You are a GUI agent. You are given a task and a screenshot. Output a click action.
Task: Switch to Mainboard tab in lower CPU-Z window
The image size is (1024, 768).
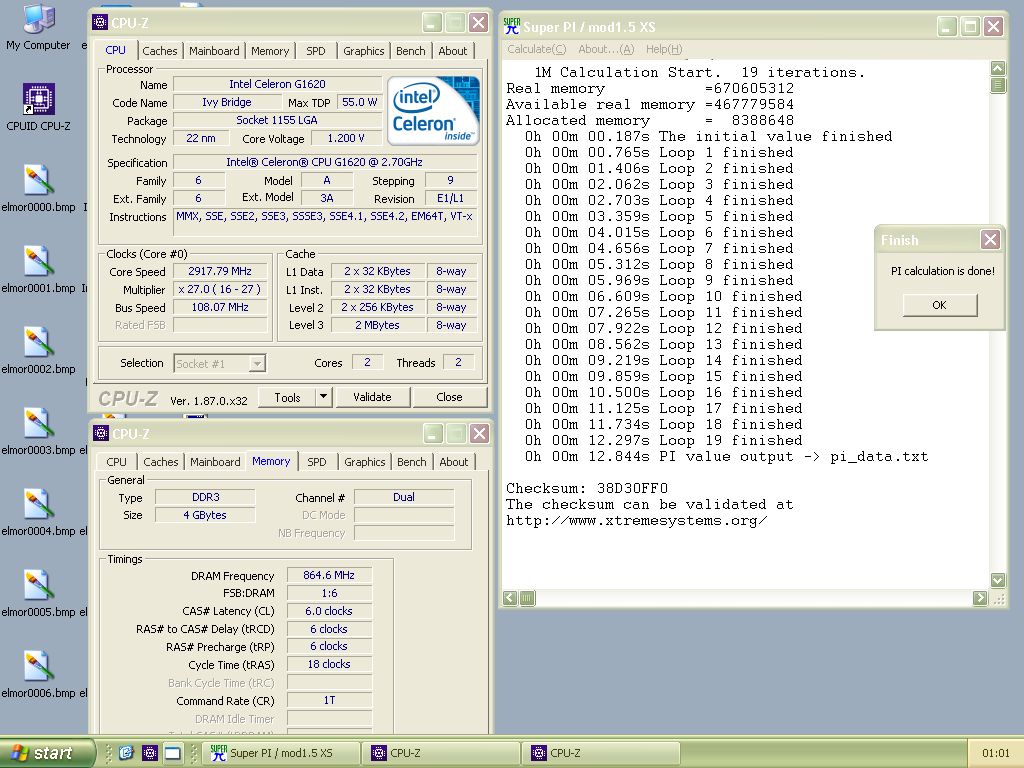pos(216,462)
